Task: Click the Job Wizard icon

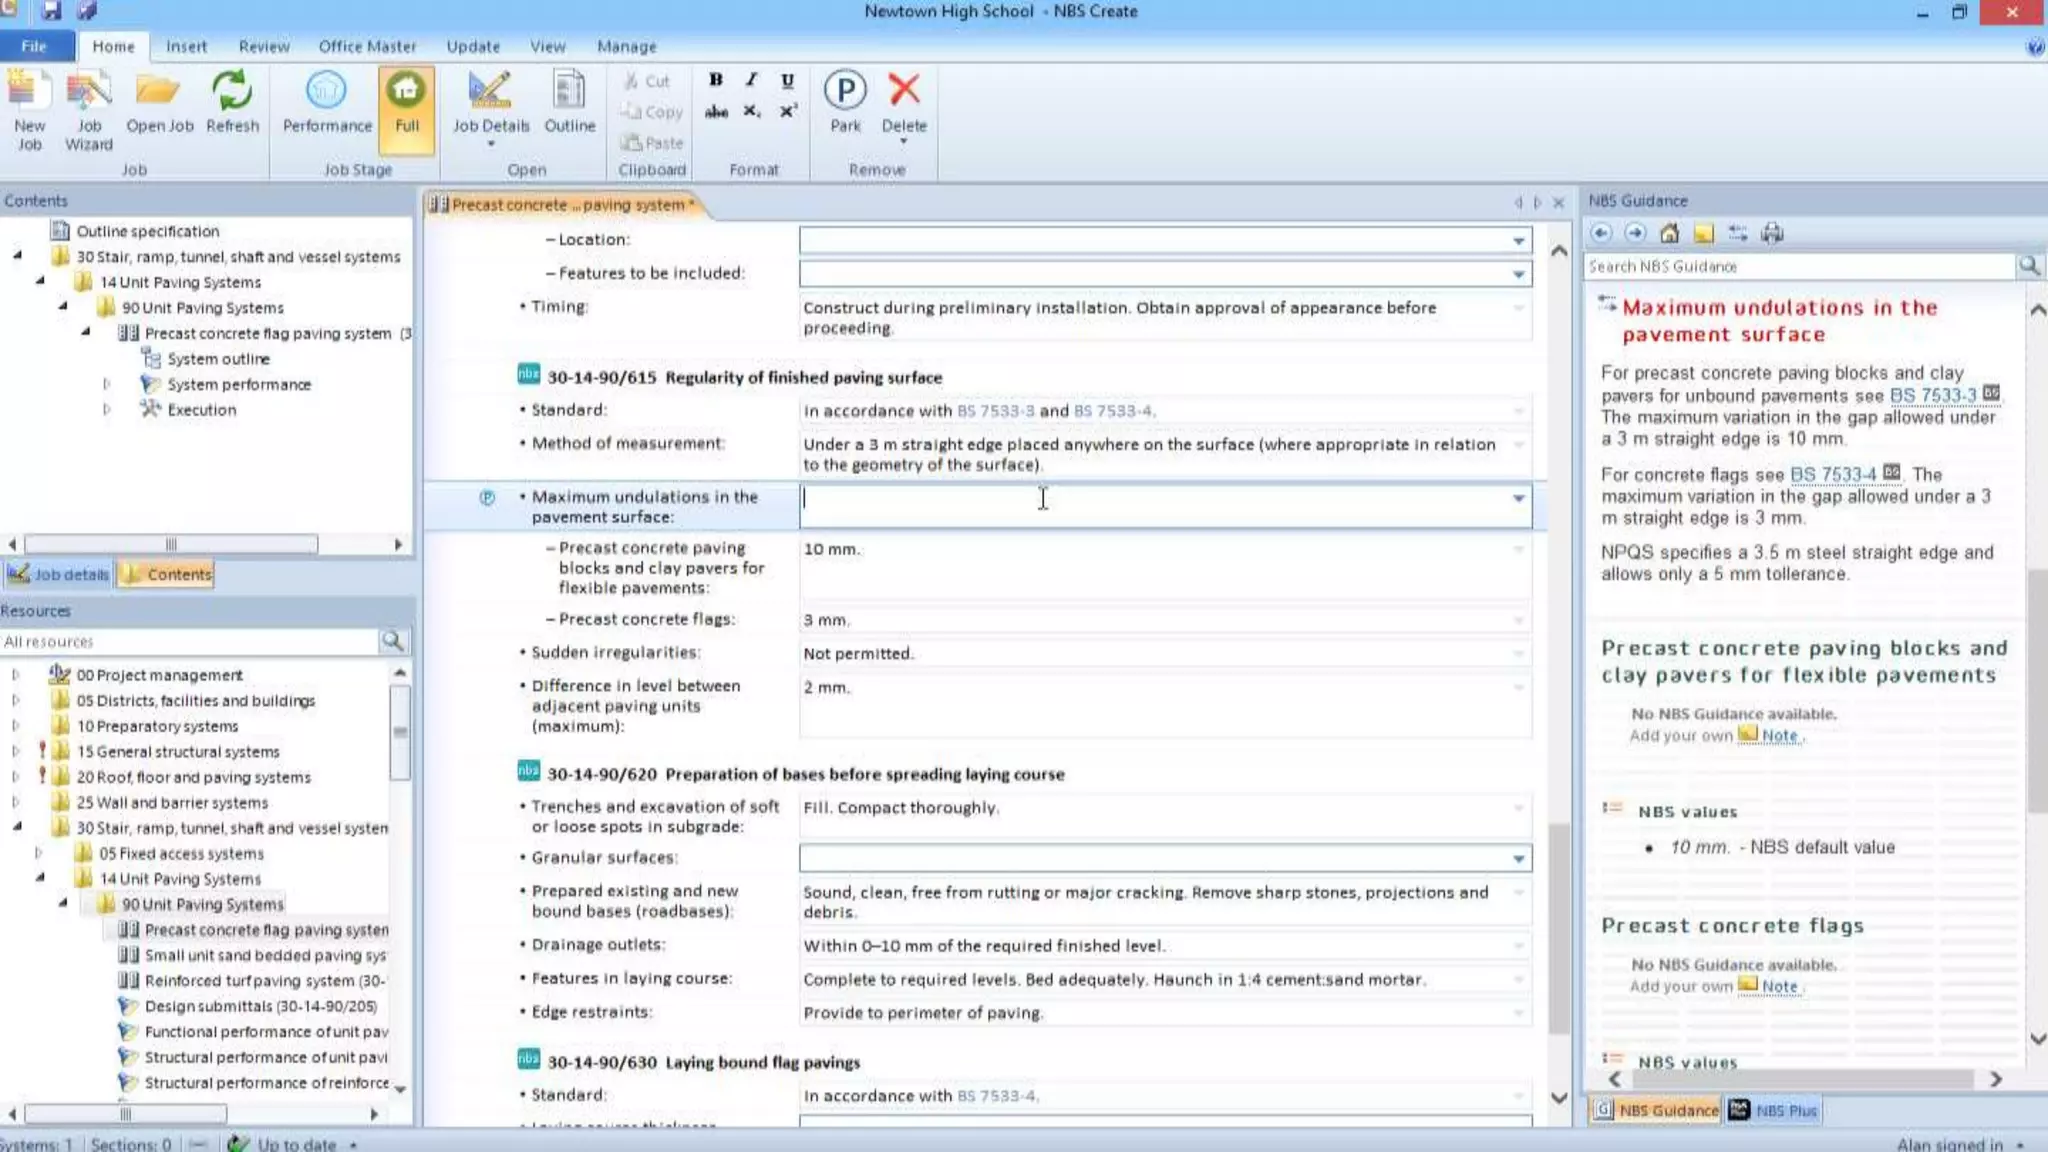Action: coord(89,92)
